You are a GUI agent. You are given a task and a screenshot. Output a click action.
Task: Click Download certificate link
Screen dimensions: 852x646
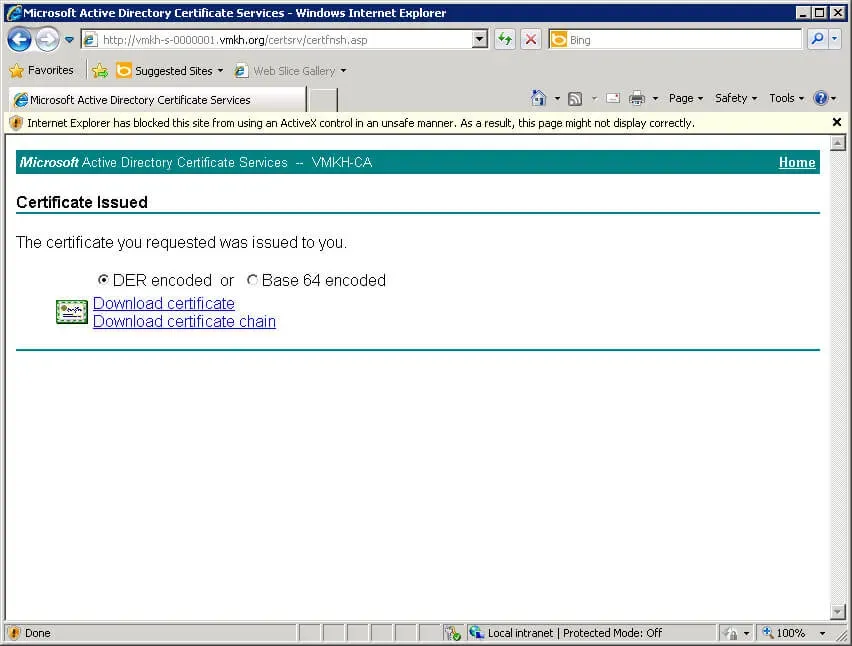pos(164,303)
